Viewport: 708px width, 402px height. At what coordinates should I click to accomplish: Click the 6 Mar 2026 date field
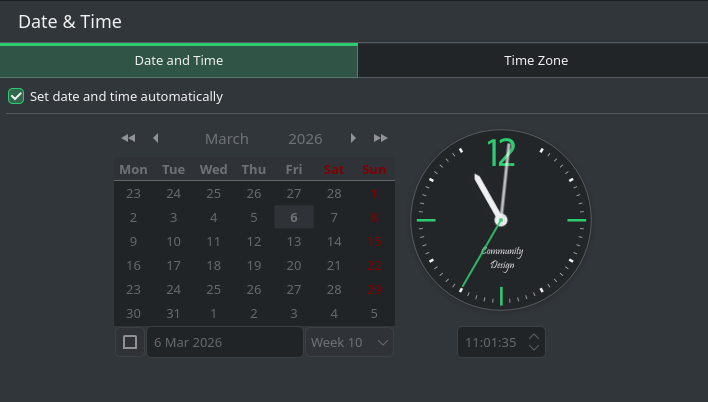224,342
